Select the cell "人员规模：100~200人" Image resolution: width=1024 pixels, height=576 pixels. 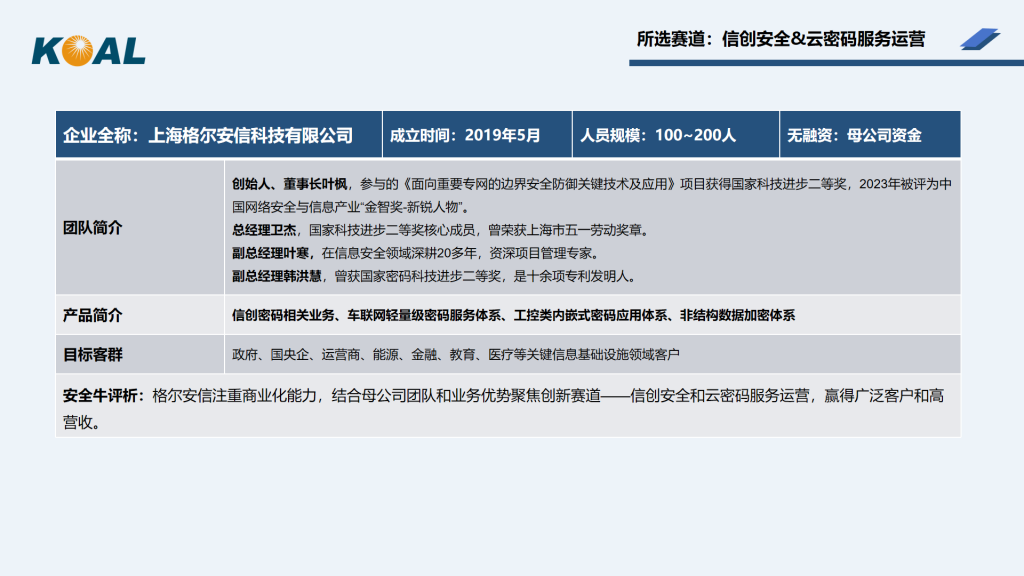(676, 135)
